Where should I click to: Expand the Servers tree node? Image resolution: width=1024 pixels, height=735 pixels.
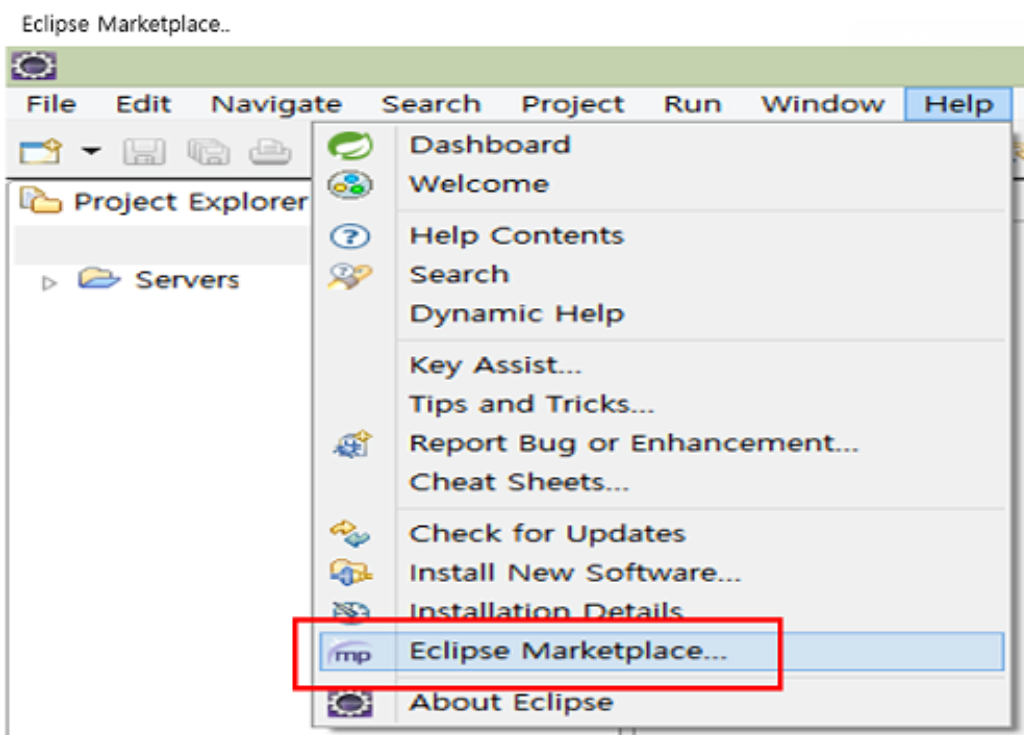click(x=49, y=283)
